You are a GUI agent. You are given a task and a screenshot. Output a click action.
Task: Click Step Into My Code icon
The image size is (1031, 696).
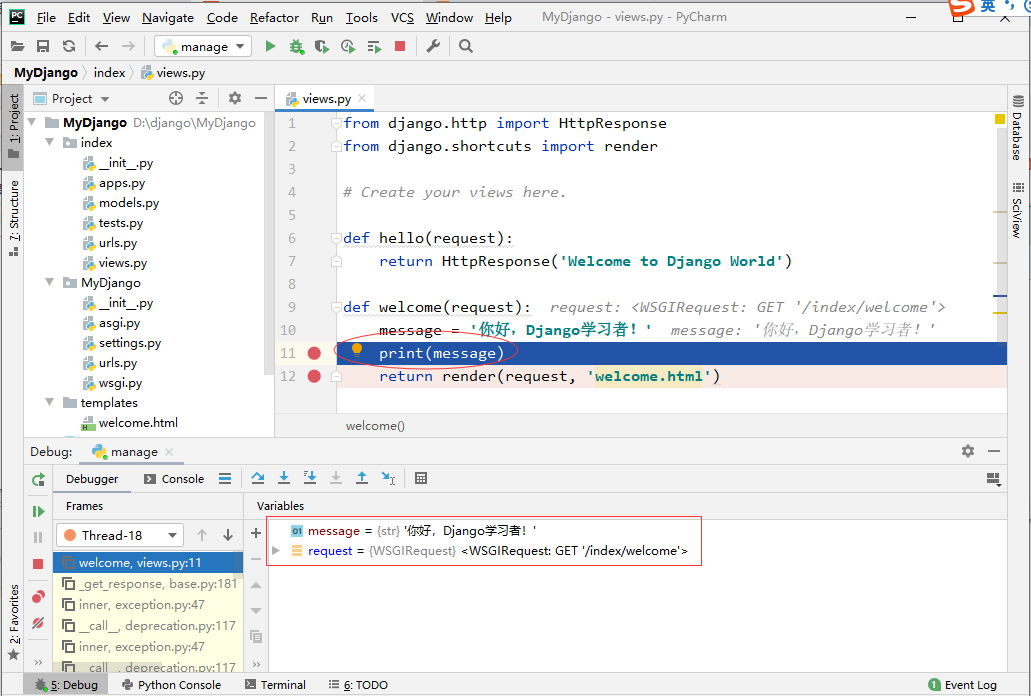tap(310, 478)
